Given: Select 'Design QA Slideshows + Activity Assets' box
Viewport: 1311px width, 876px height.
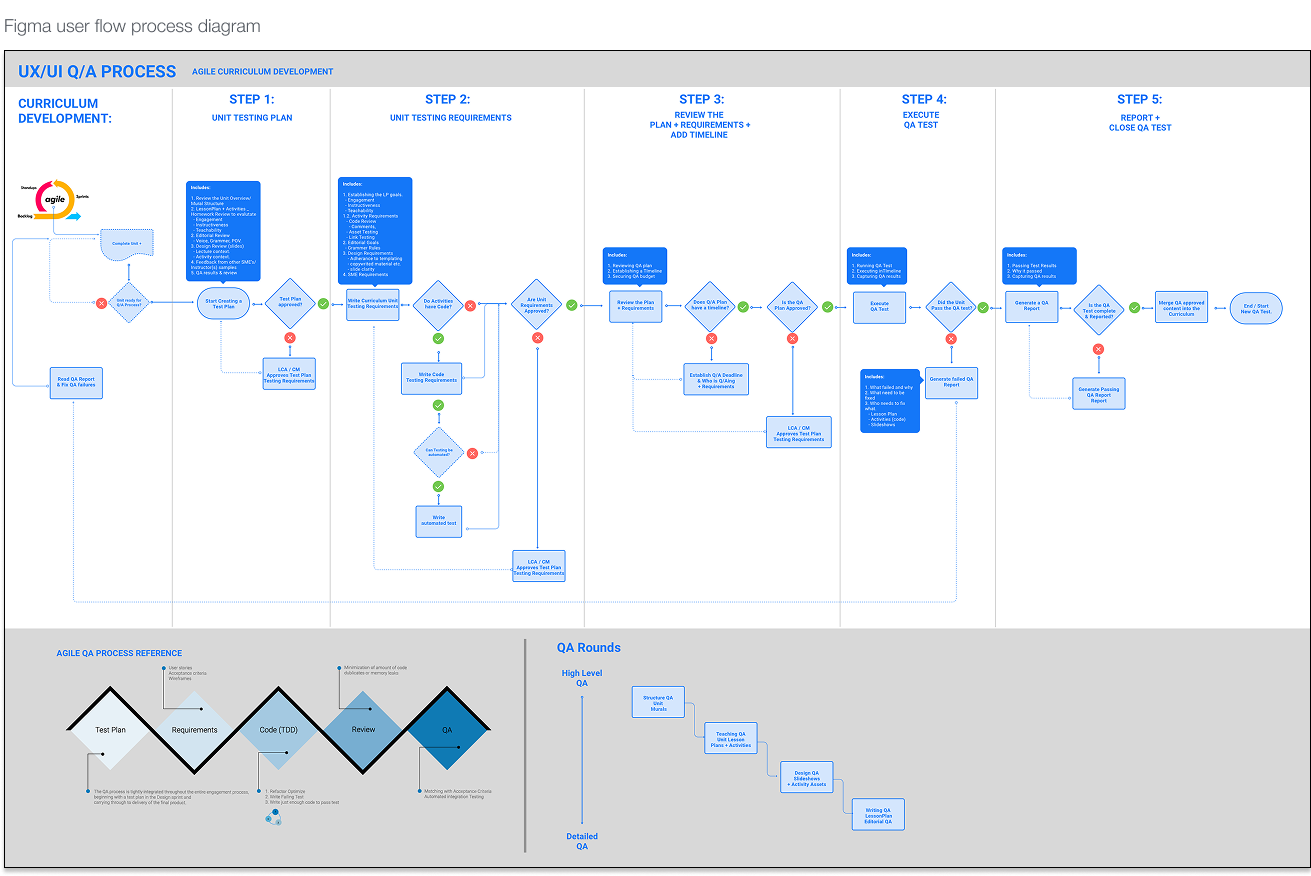Looking at the screenshot, I should coord(806,778).
